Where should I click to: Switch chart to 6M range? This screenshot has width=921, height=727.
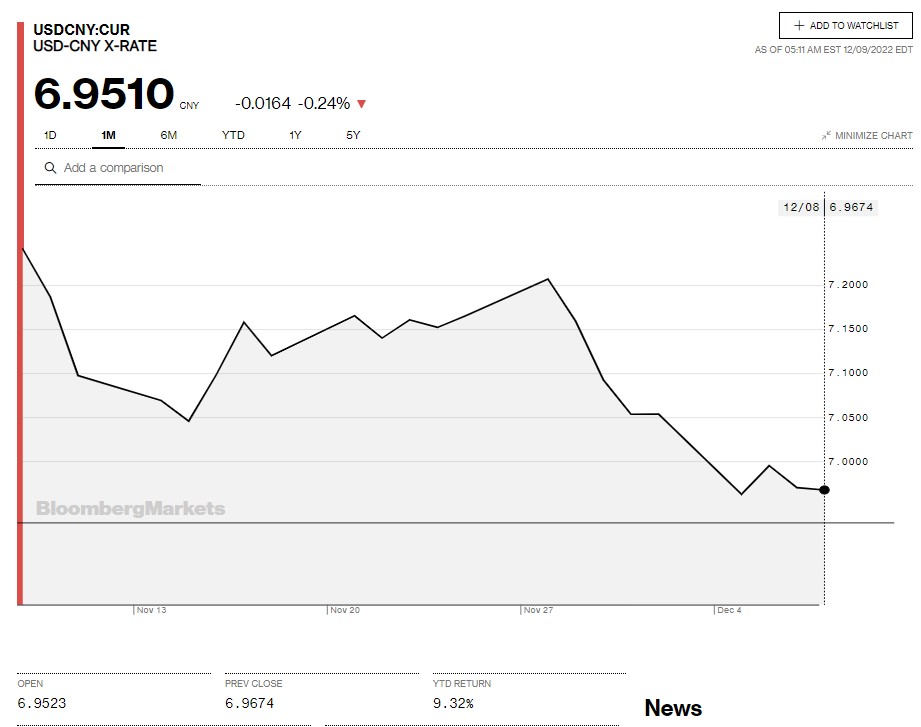coord(168,135)
